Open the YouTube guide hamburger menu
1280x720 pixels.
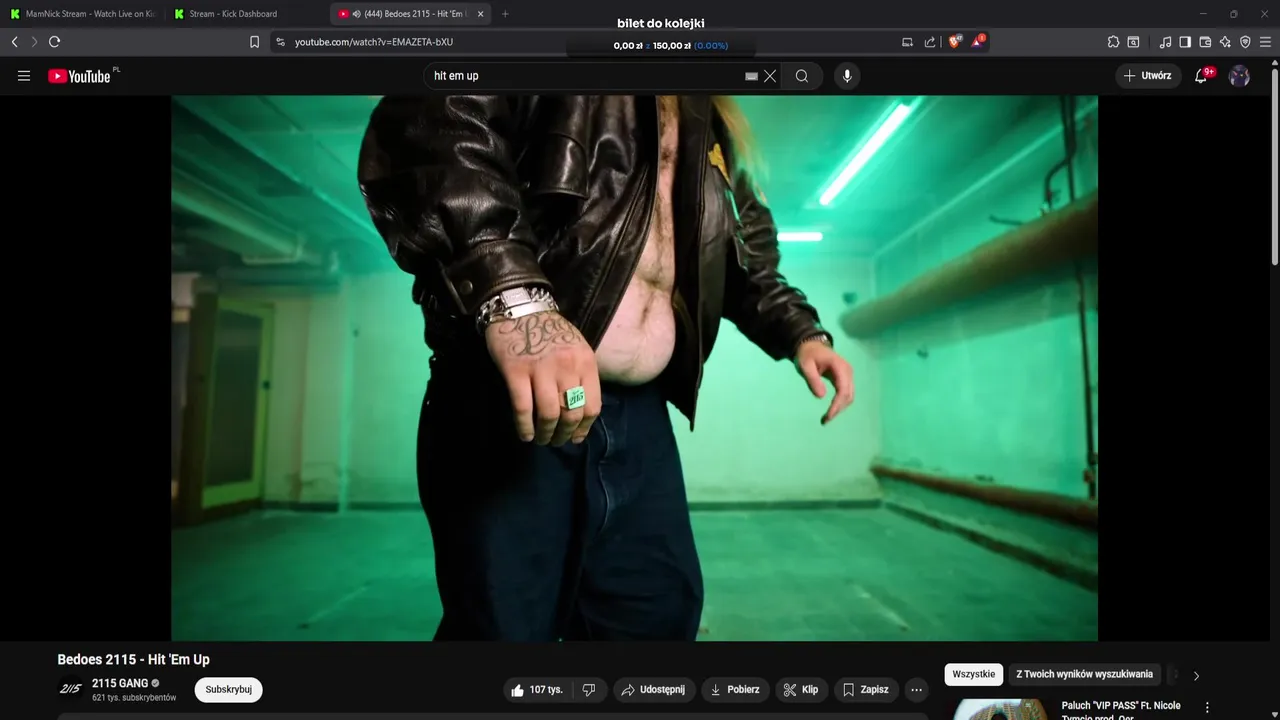pos(24,76)
